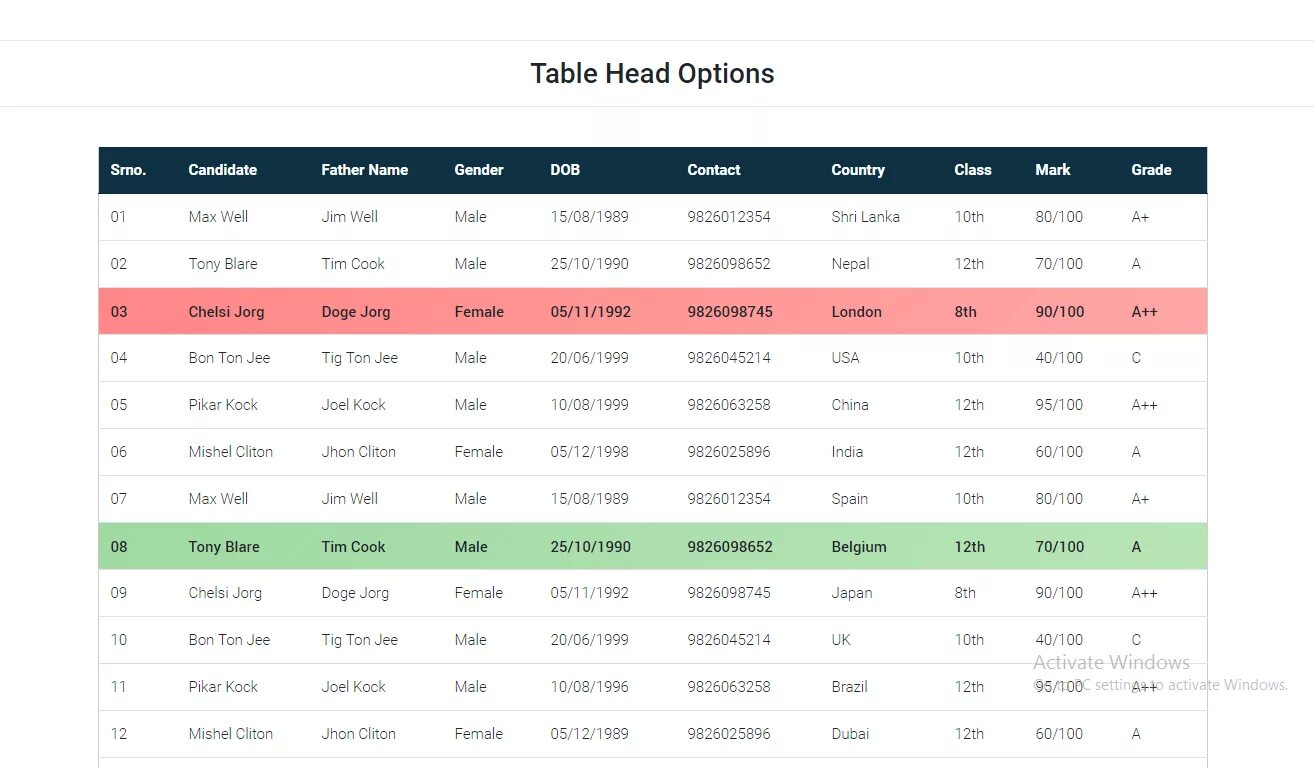Click the Gender header cell
Screen dimensions: 1314x768
coord(479,170)
